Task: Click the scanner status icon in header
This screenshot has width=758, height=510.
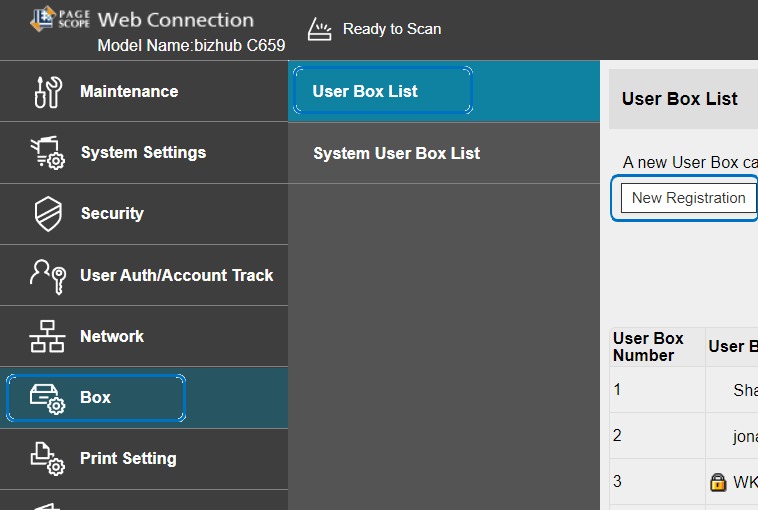Action: coord(318,29)
